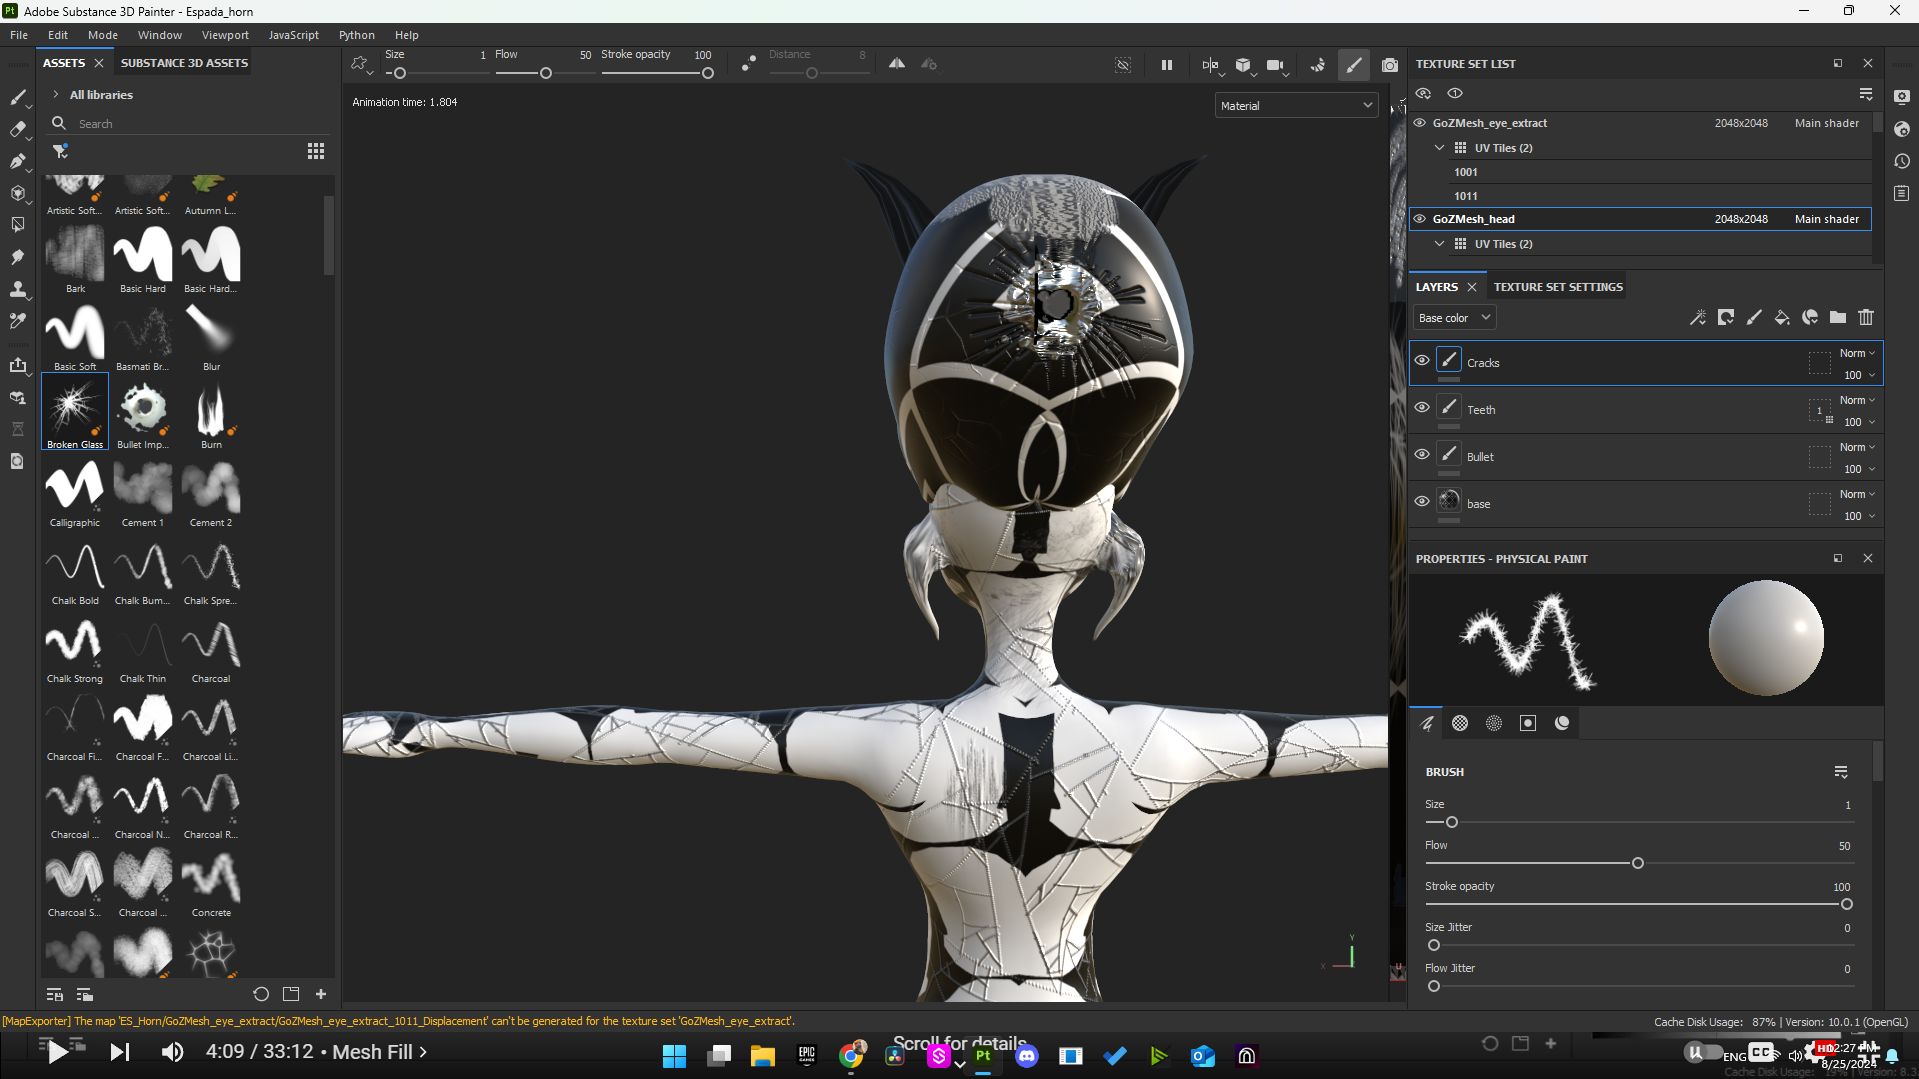Open the Python menu
Image resolution: width=1919 pixels, height=1079 pixels.
[x=356, y=35]
